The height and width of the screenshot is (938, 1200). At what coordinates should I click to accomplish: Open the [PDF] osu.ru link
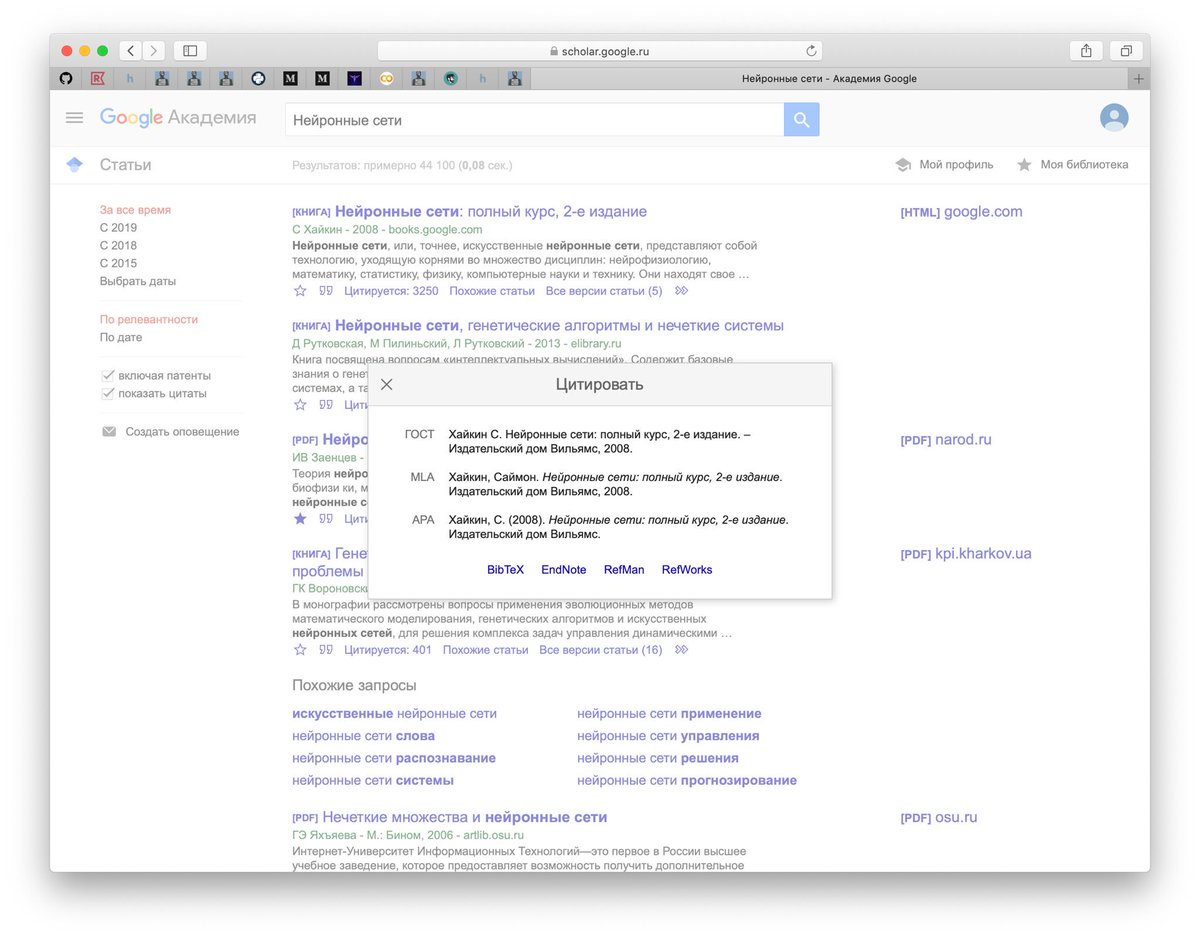(939, 818)
